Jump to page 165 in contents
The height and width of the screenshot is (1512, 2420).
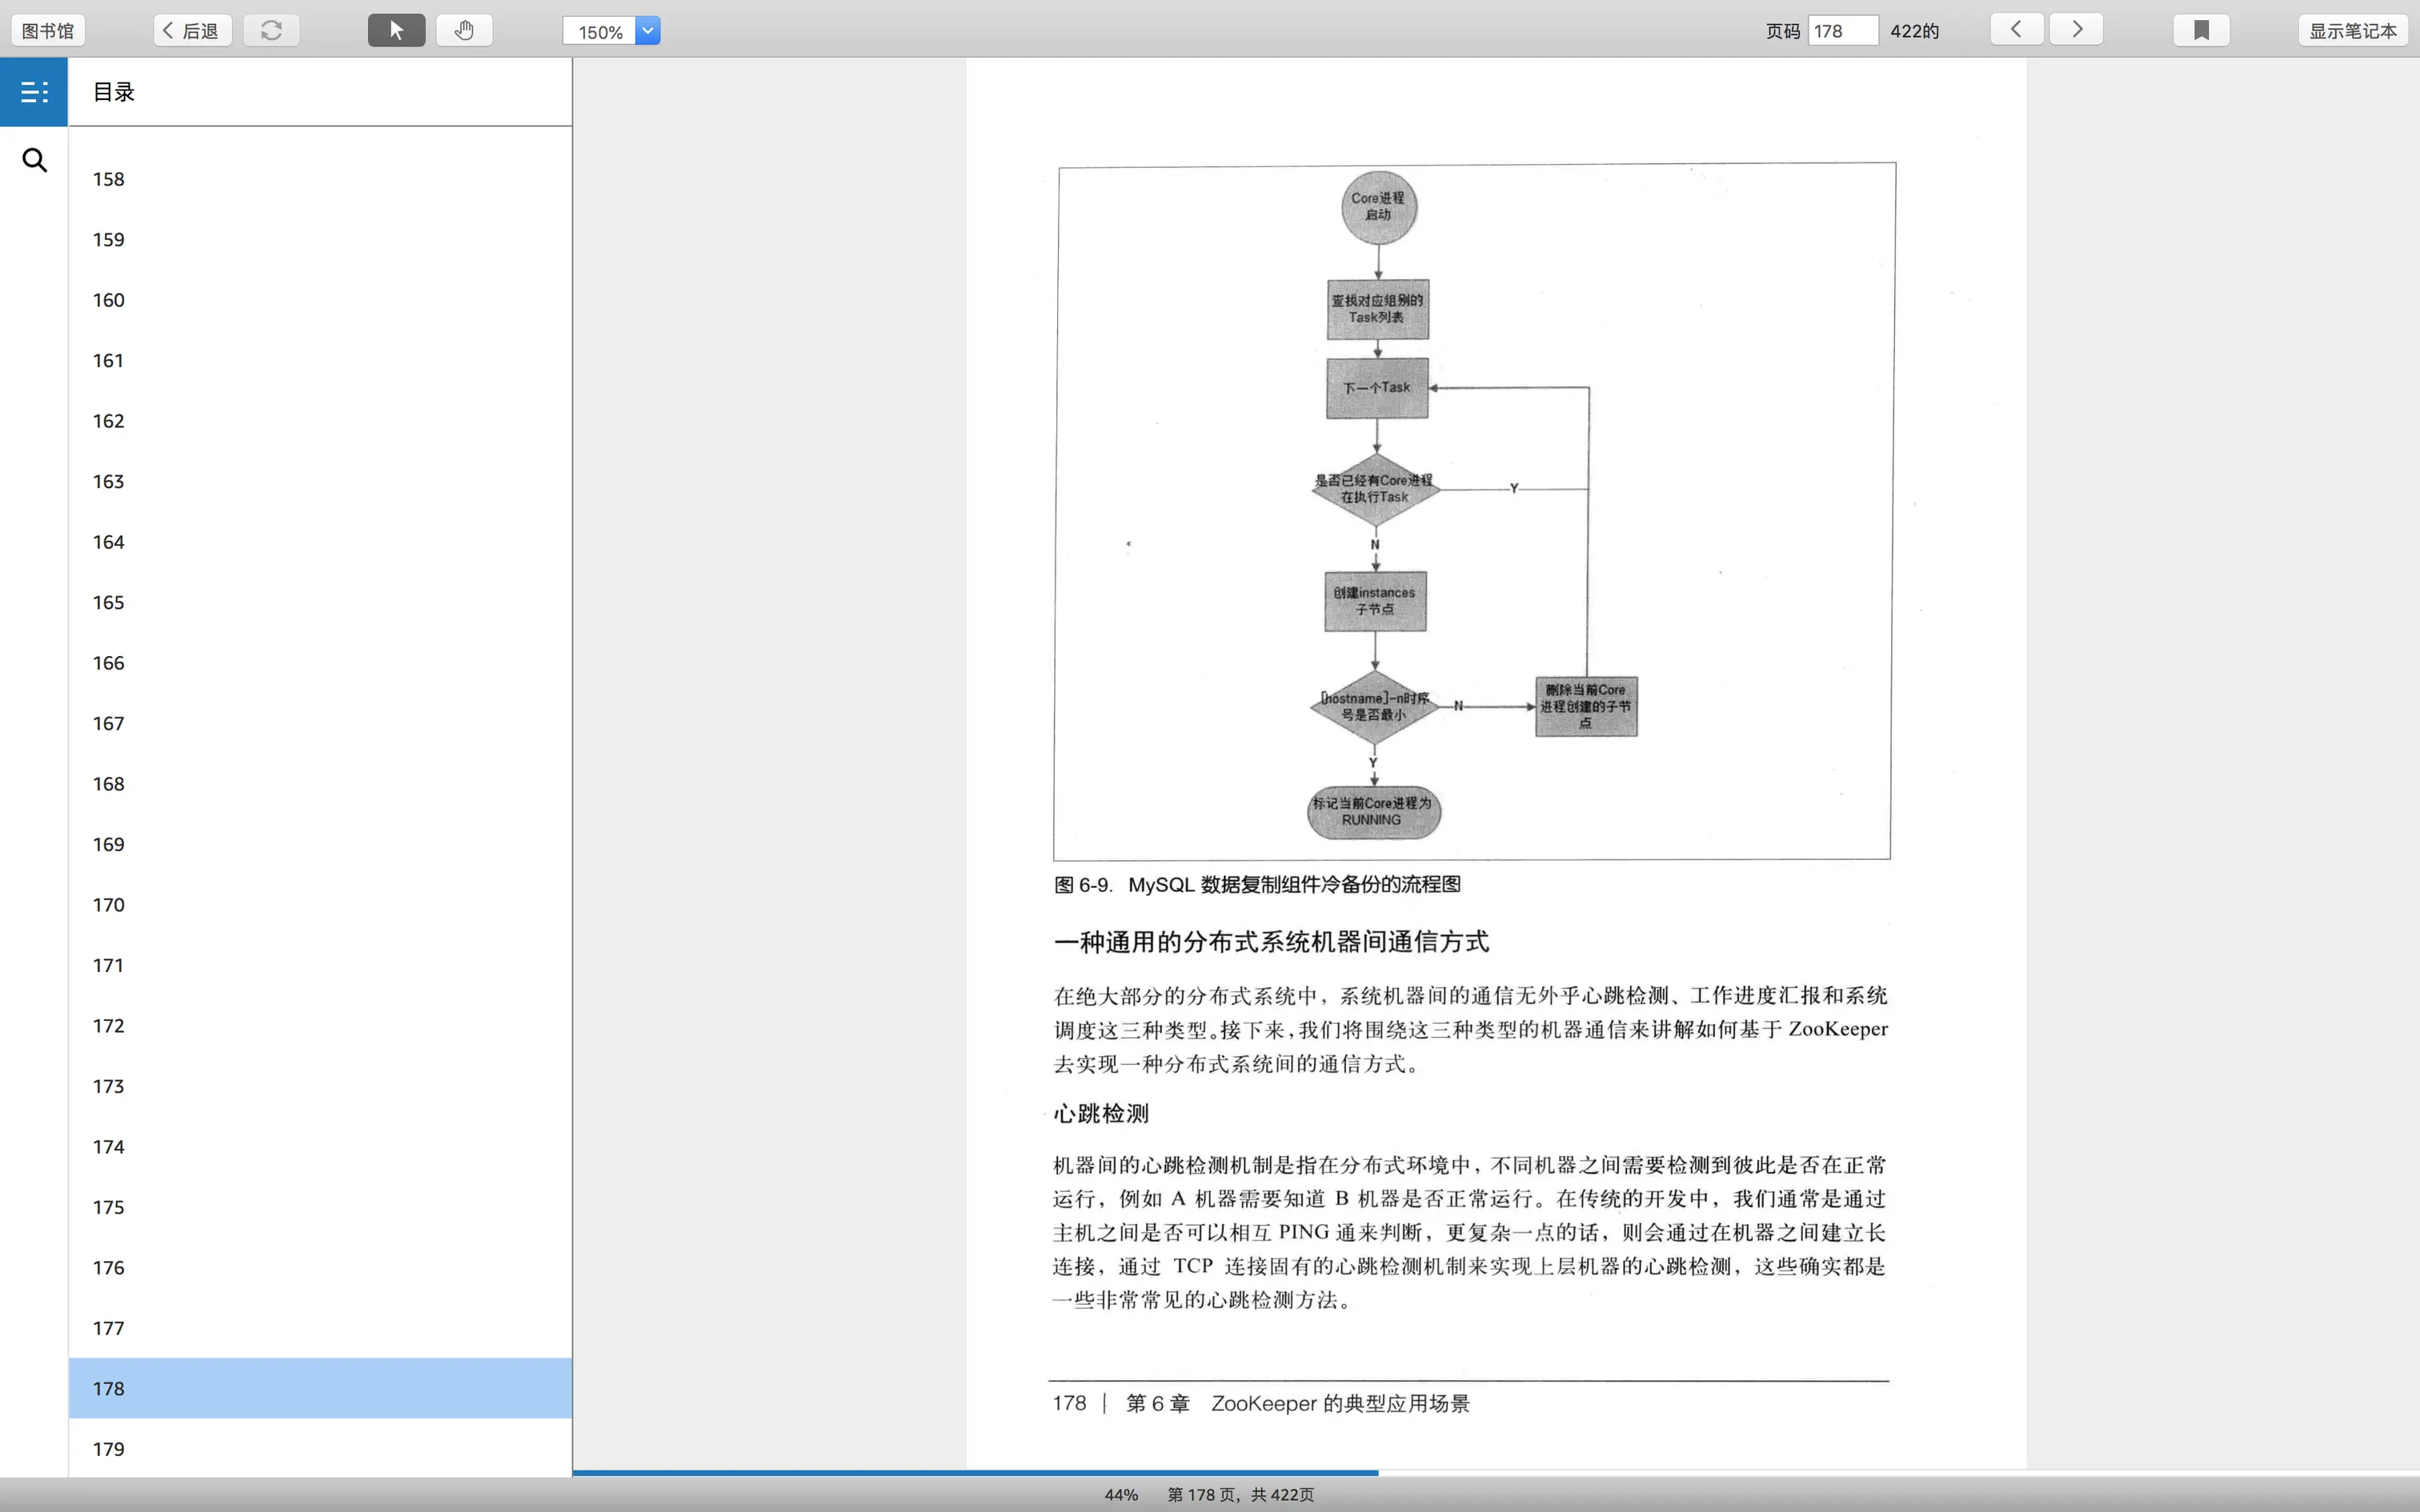coord(109,602)
